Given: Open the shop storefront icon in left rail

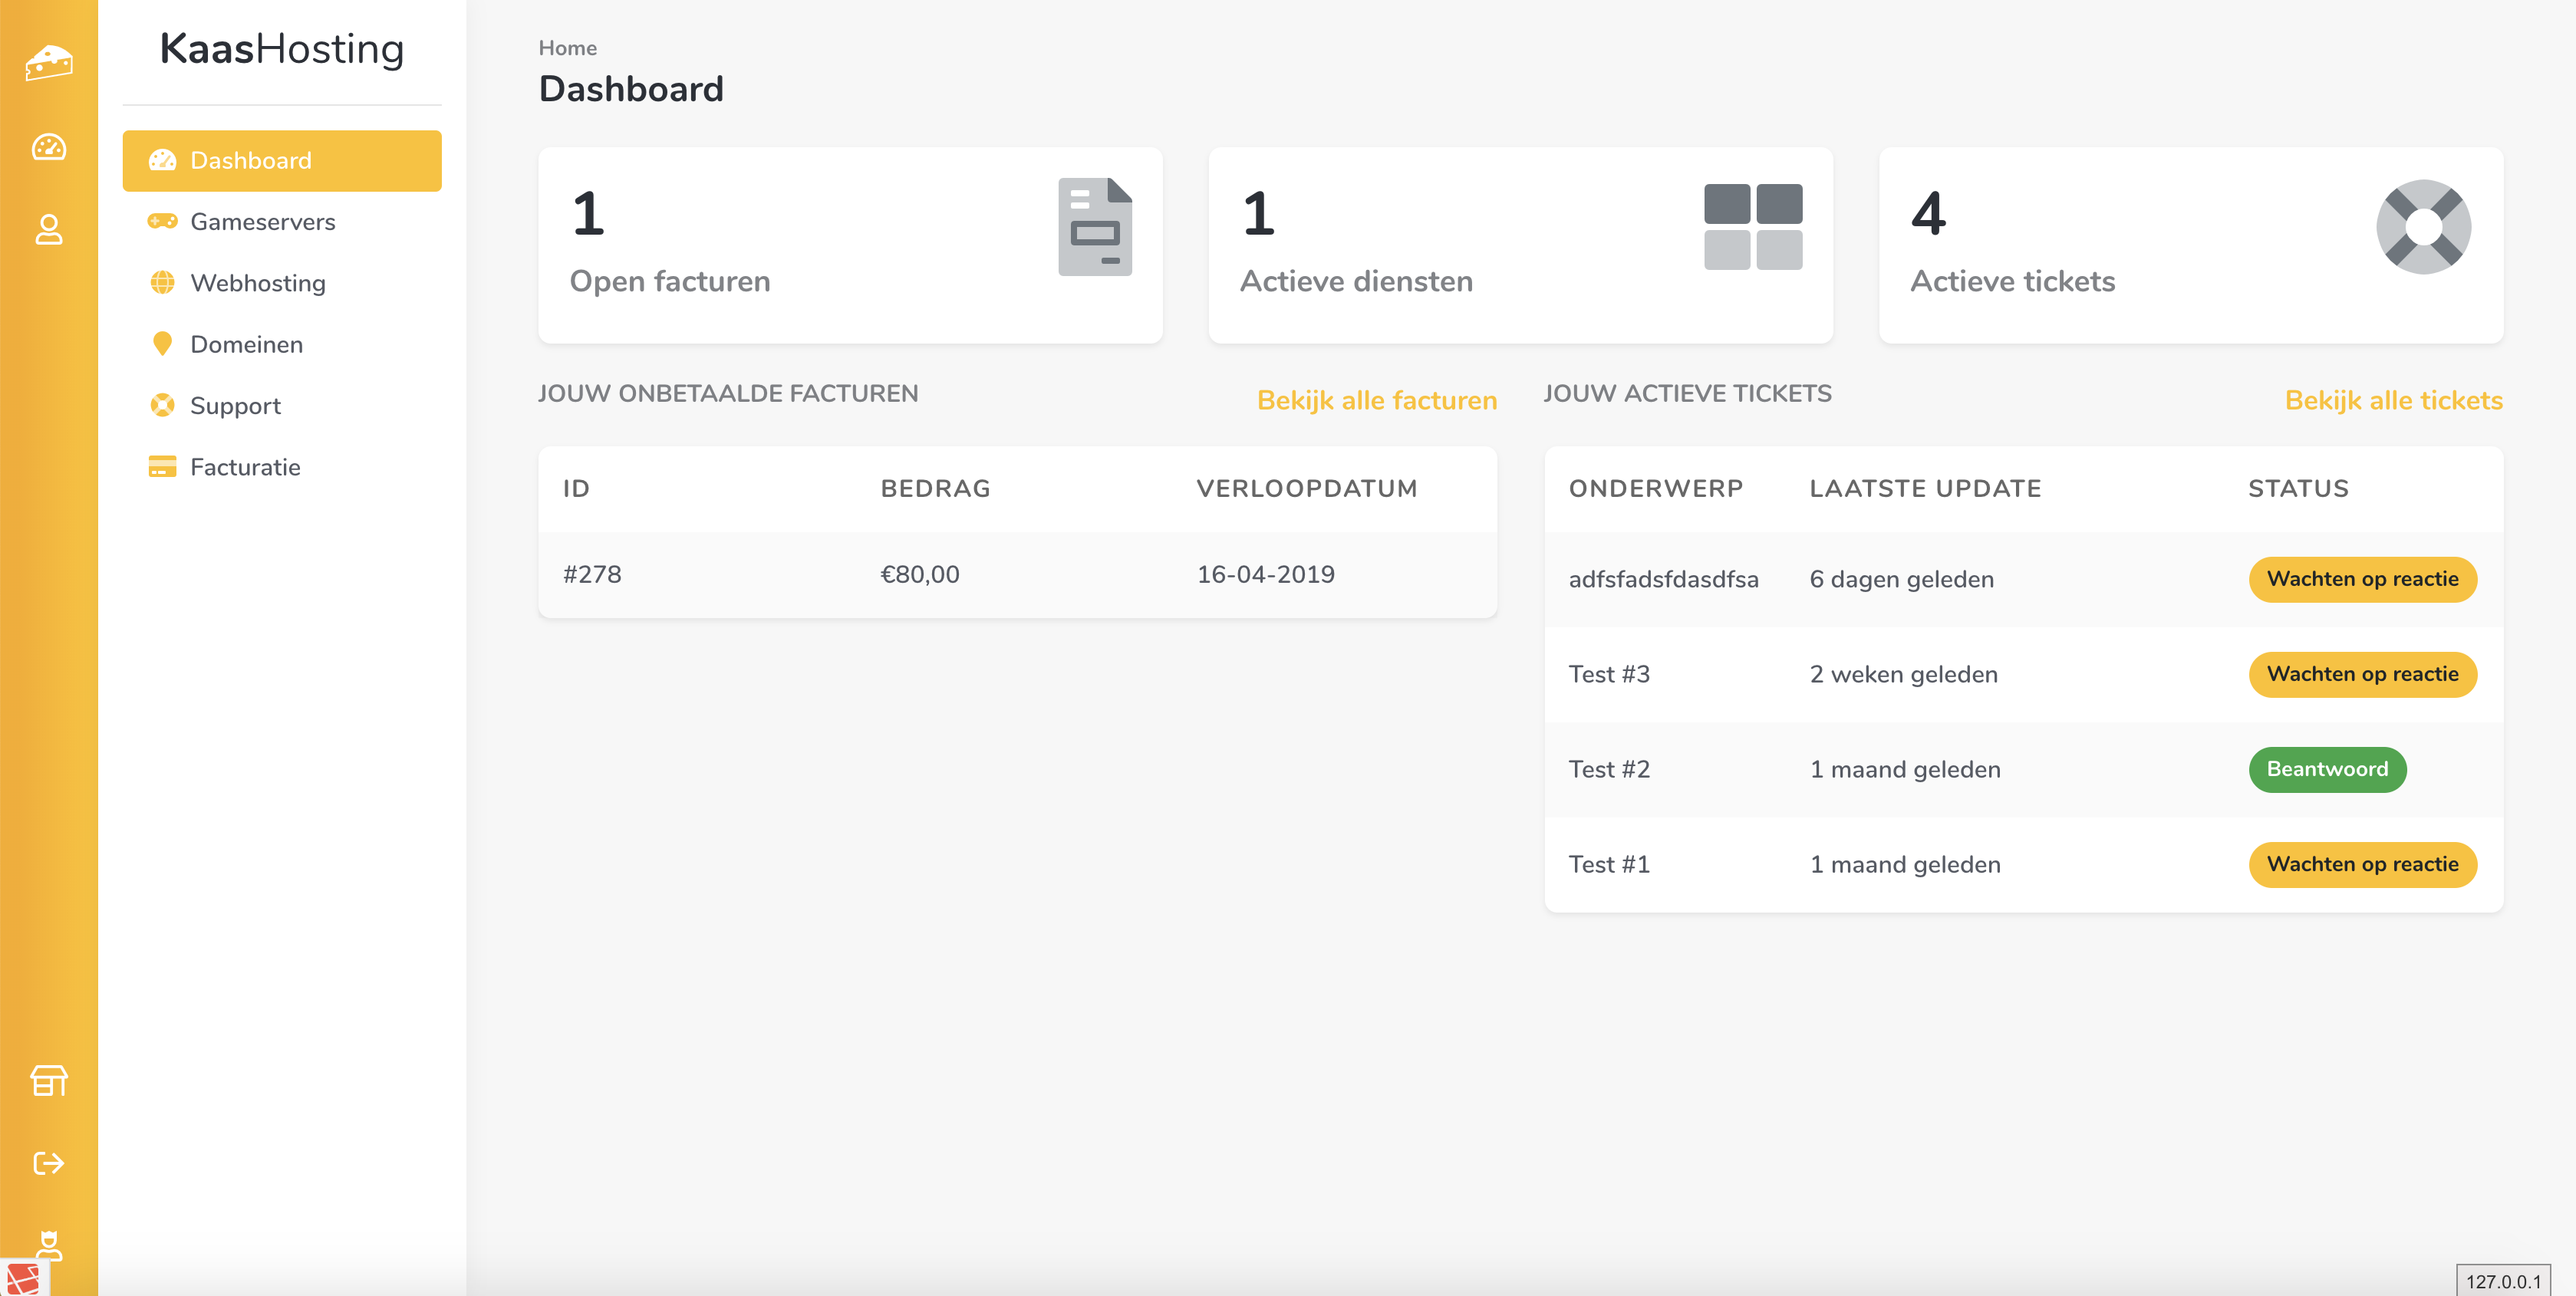Looking at the screenshot, I should pos(48,1080).
